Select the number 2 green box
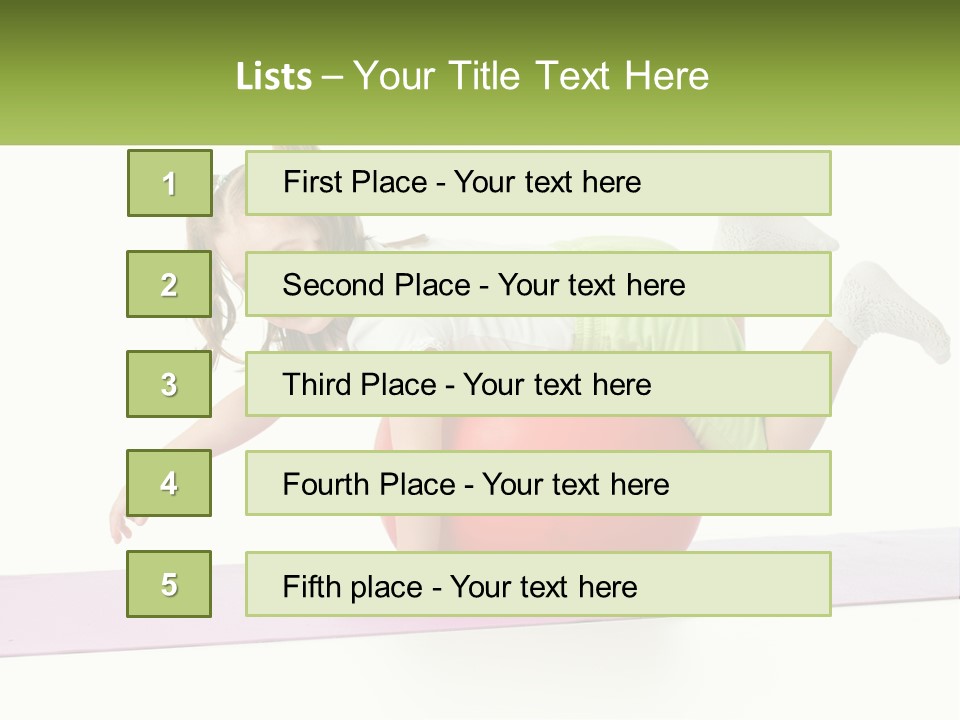This screenshot has width=960, height=720. pyautogui.click(x=169, y=284)
